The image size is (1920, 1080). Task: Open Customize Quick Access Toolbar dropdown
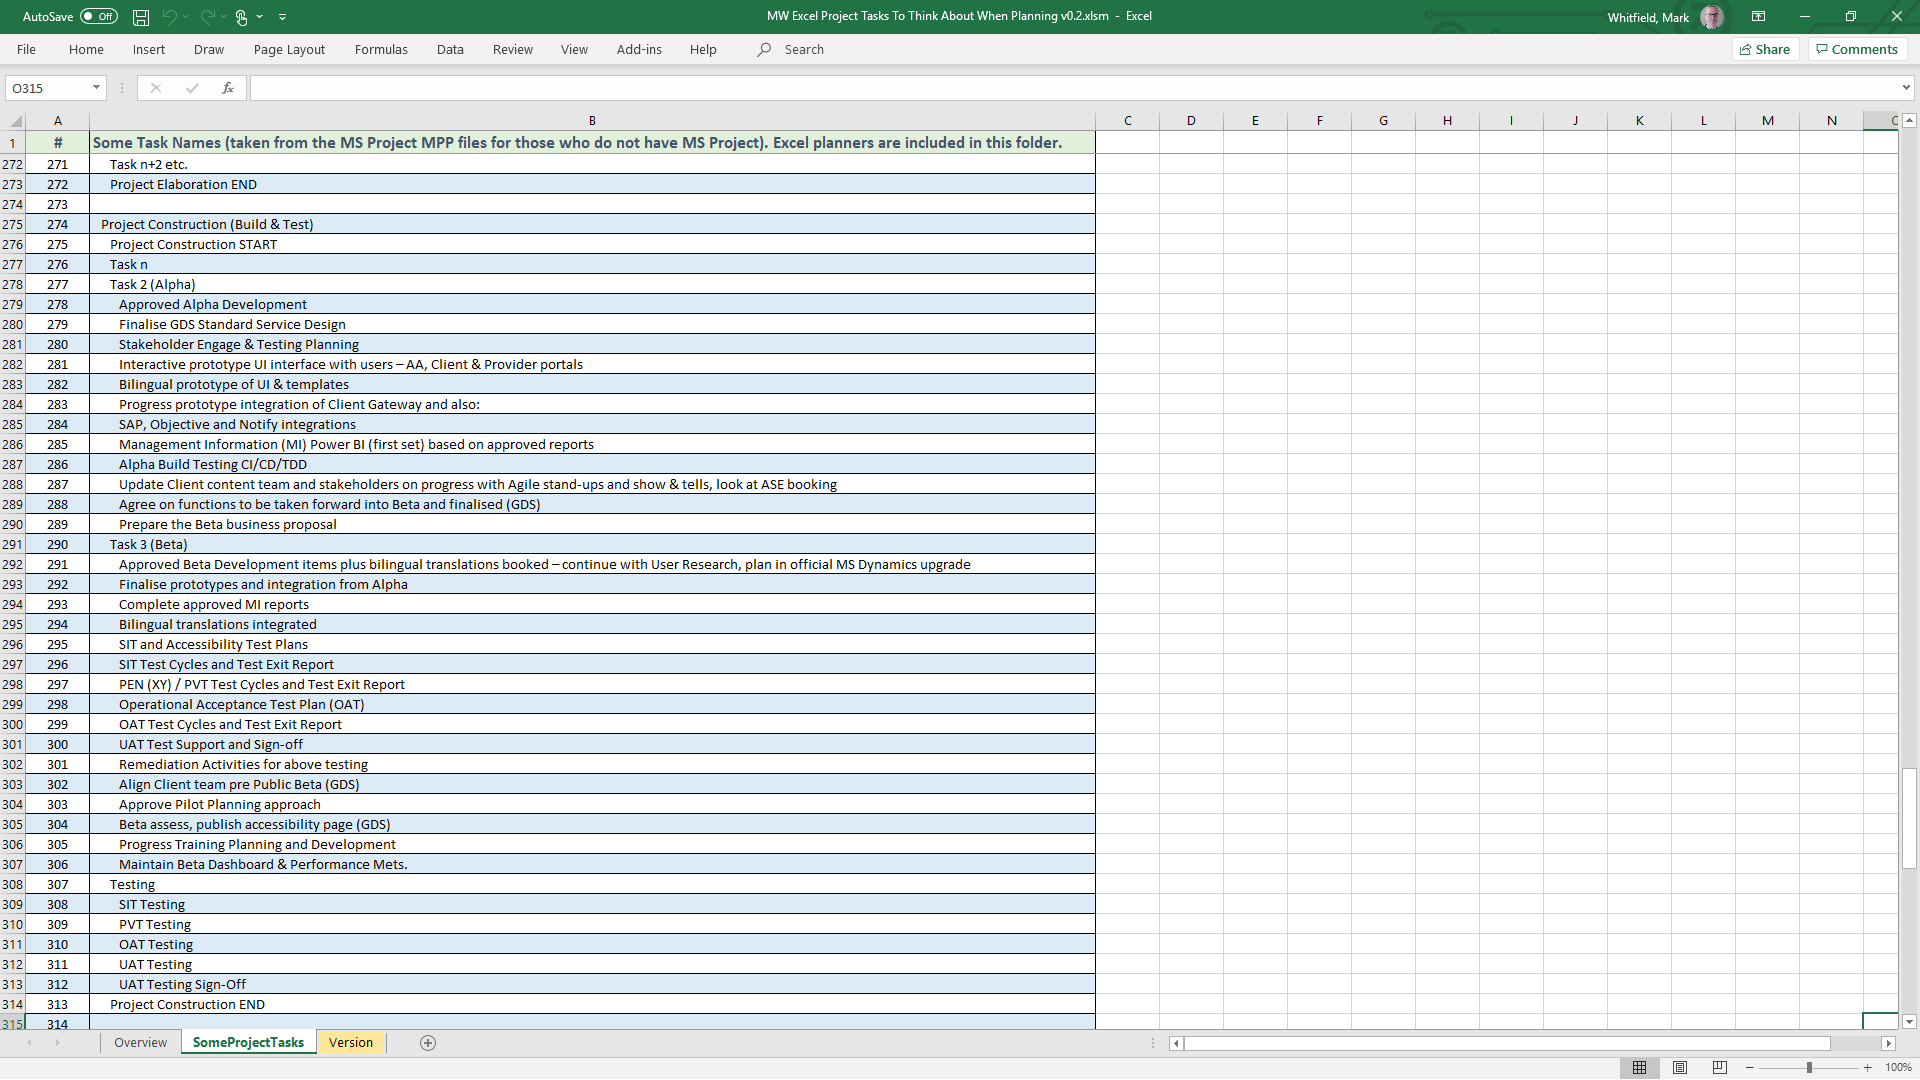point(283,17)
